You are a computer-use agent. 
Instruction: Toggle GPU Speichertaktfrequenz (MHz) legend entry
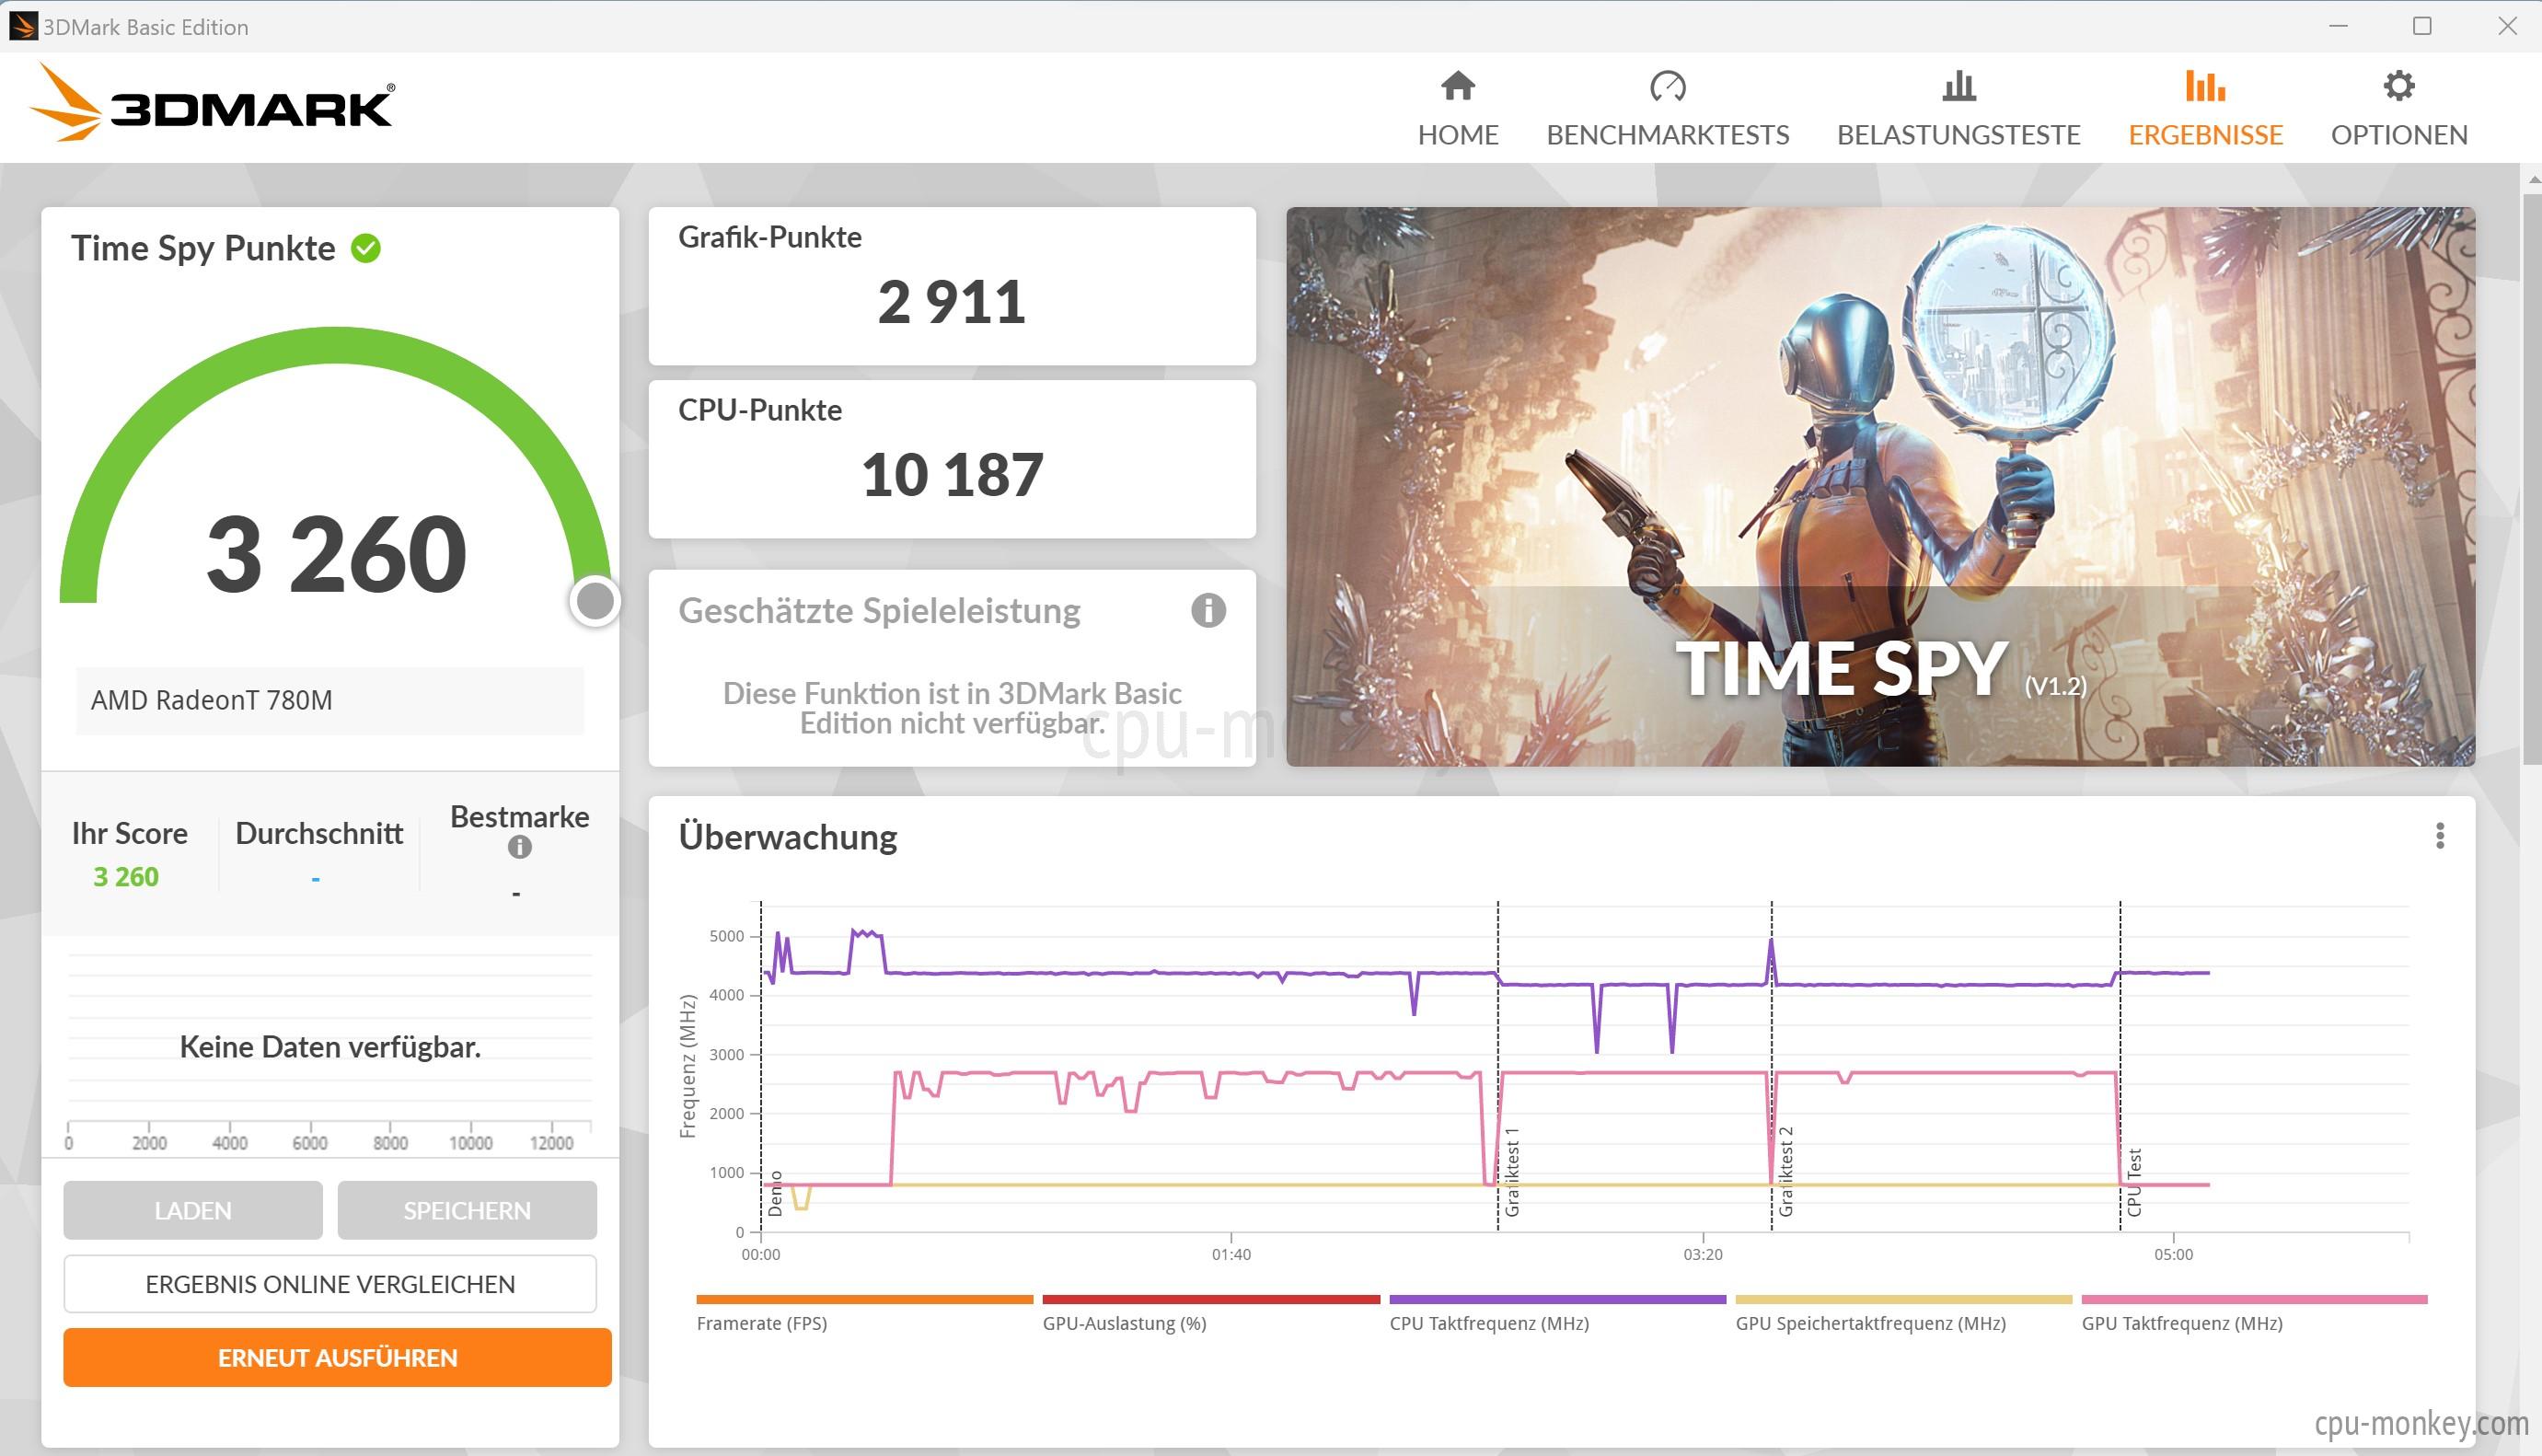point(1903,1314)
